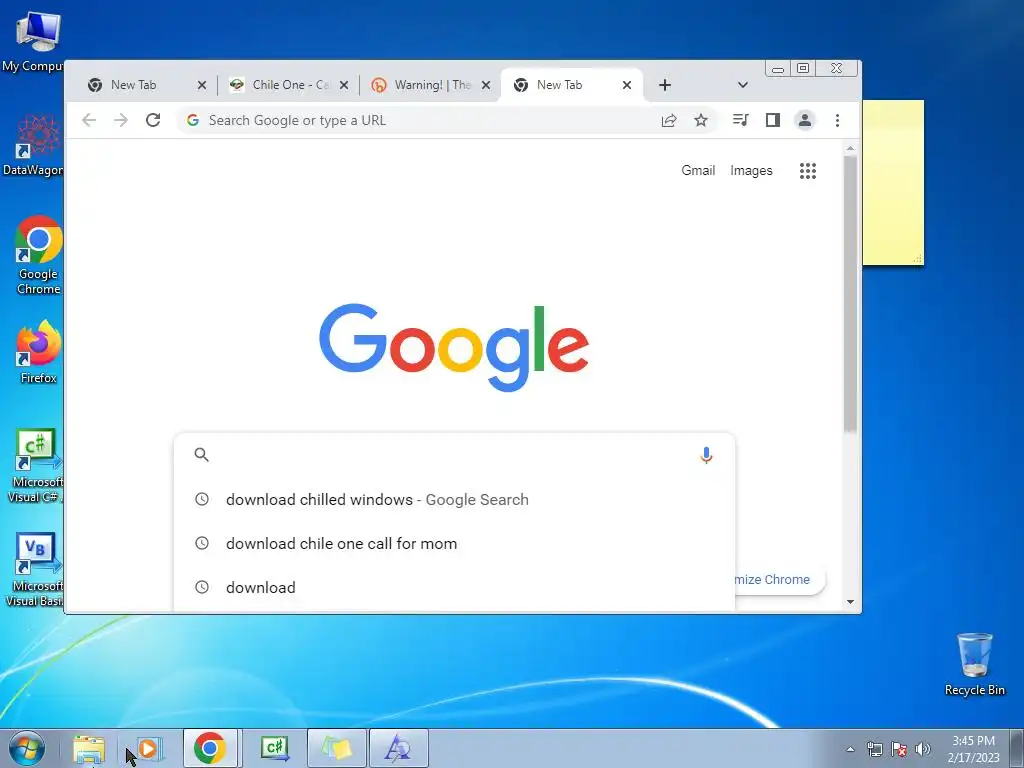Open the Chrome profile avatar

point(805,120)
